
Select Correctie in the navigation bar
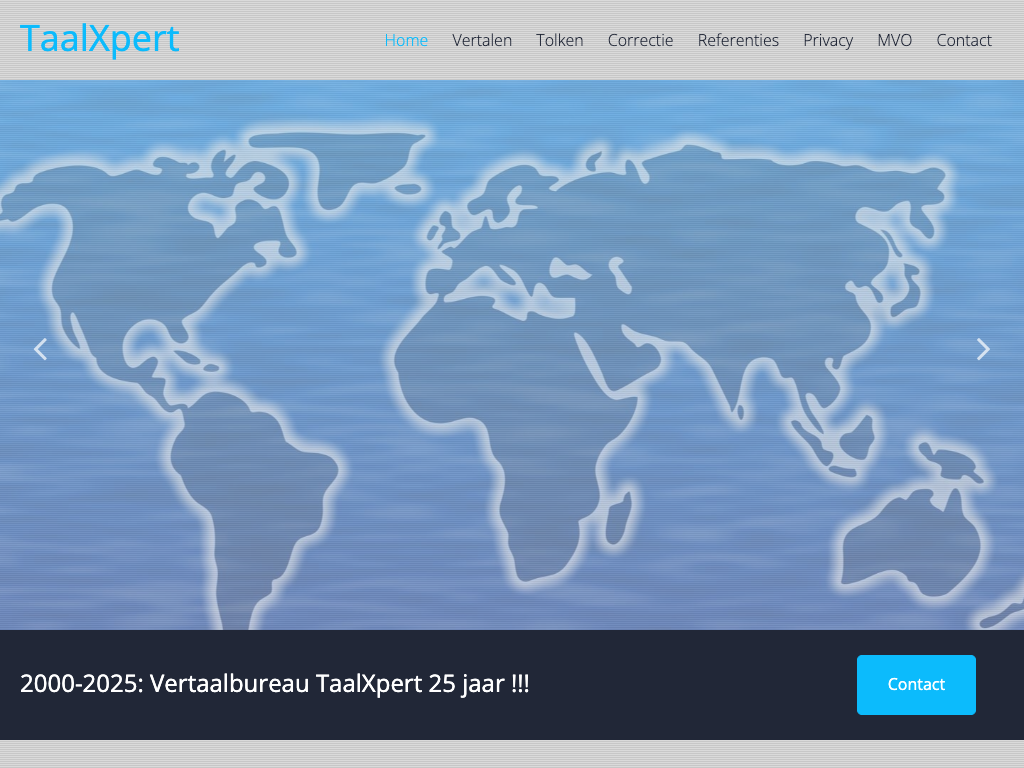tap(640, 40)
